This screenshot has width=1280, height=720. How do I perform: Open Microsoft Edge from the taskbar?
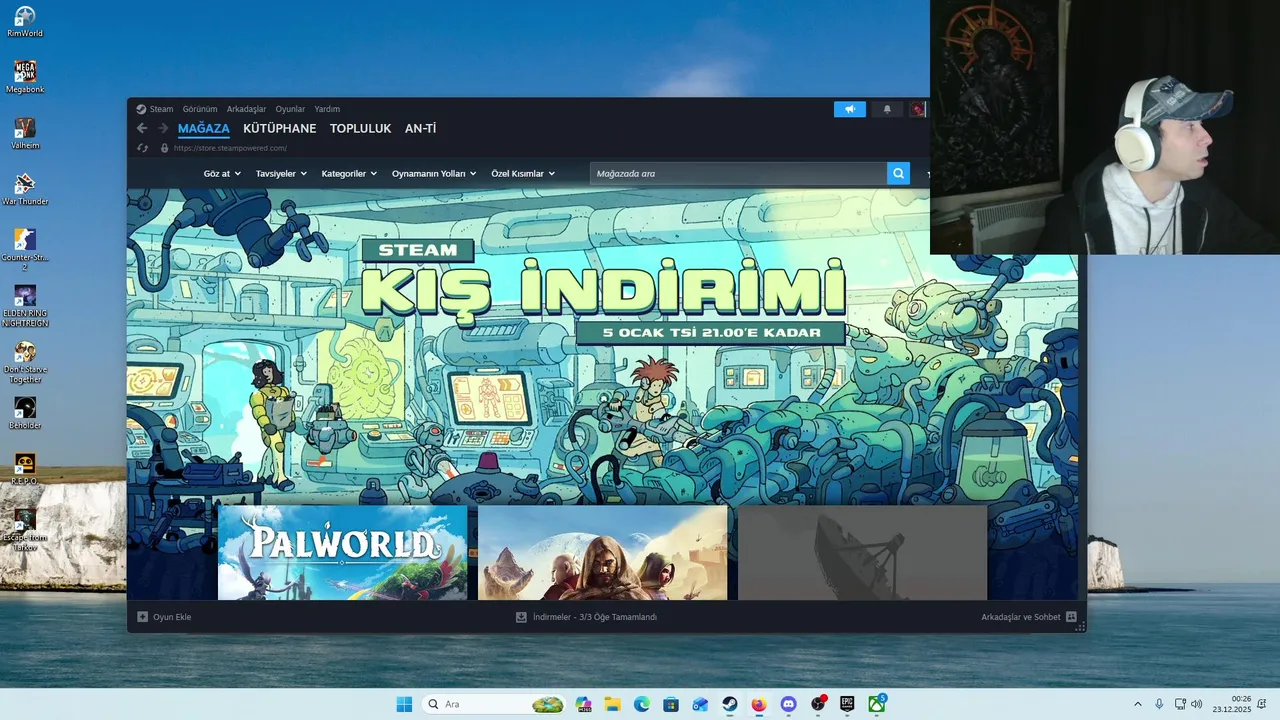click(642, 704)
